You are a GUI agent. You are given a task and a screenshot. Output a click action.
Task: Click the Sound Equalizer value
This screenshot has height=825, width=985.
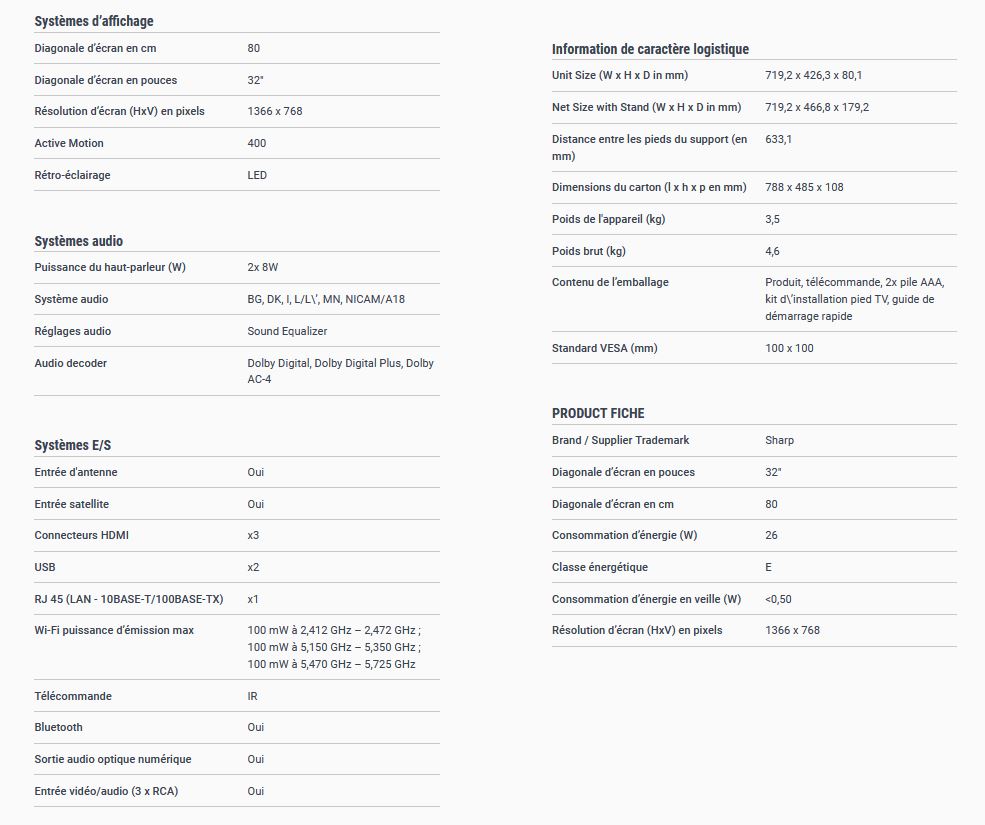(x=287, y=331)
